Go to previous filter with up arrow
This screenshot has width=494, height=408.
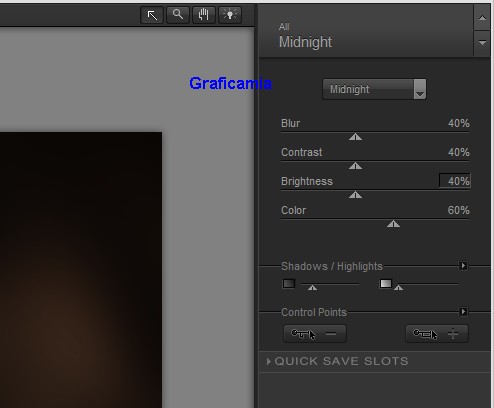482,18
